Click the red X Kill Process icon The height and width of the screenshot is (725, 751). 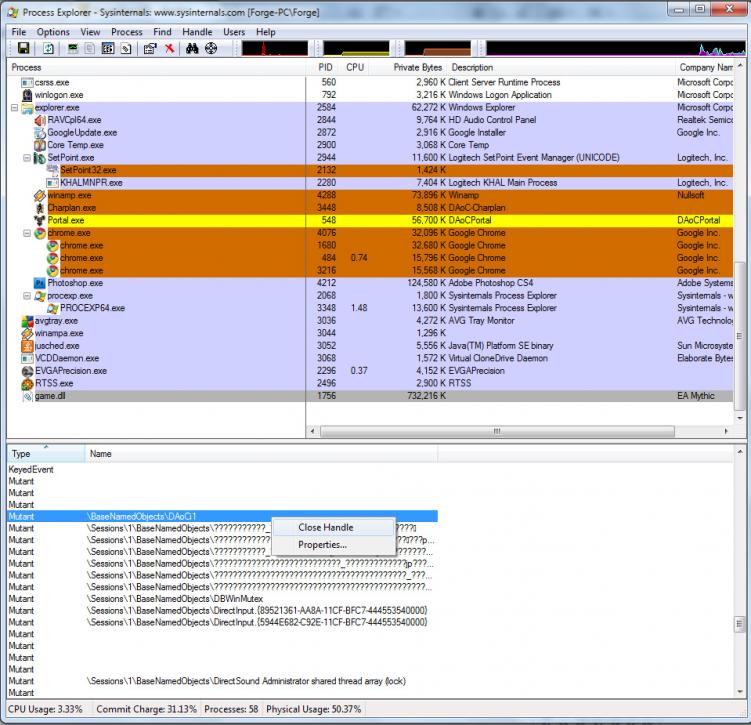169,48
